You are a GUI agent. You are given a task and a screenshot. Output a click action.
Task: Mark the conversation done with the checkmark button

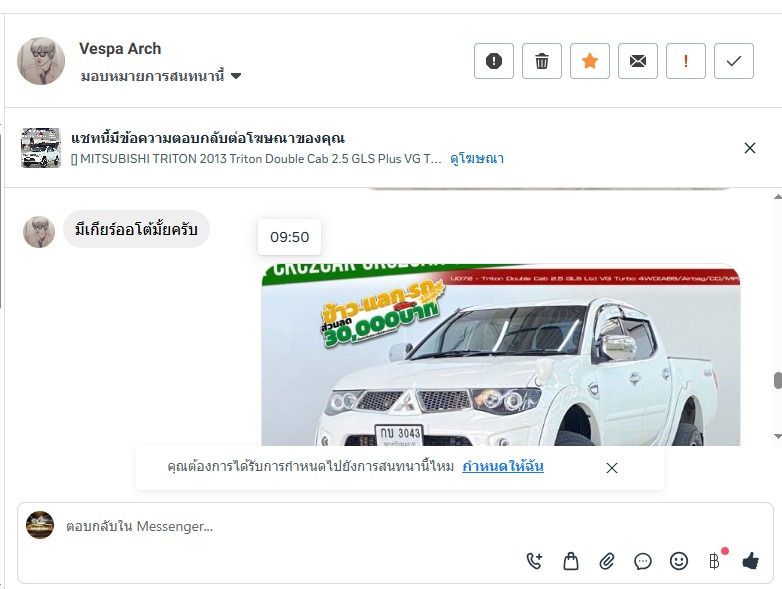pyautogui.click(x=734, y=61)
